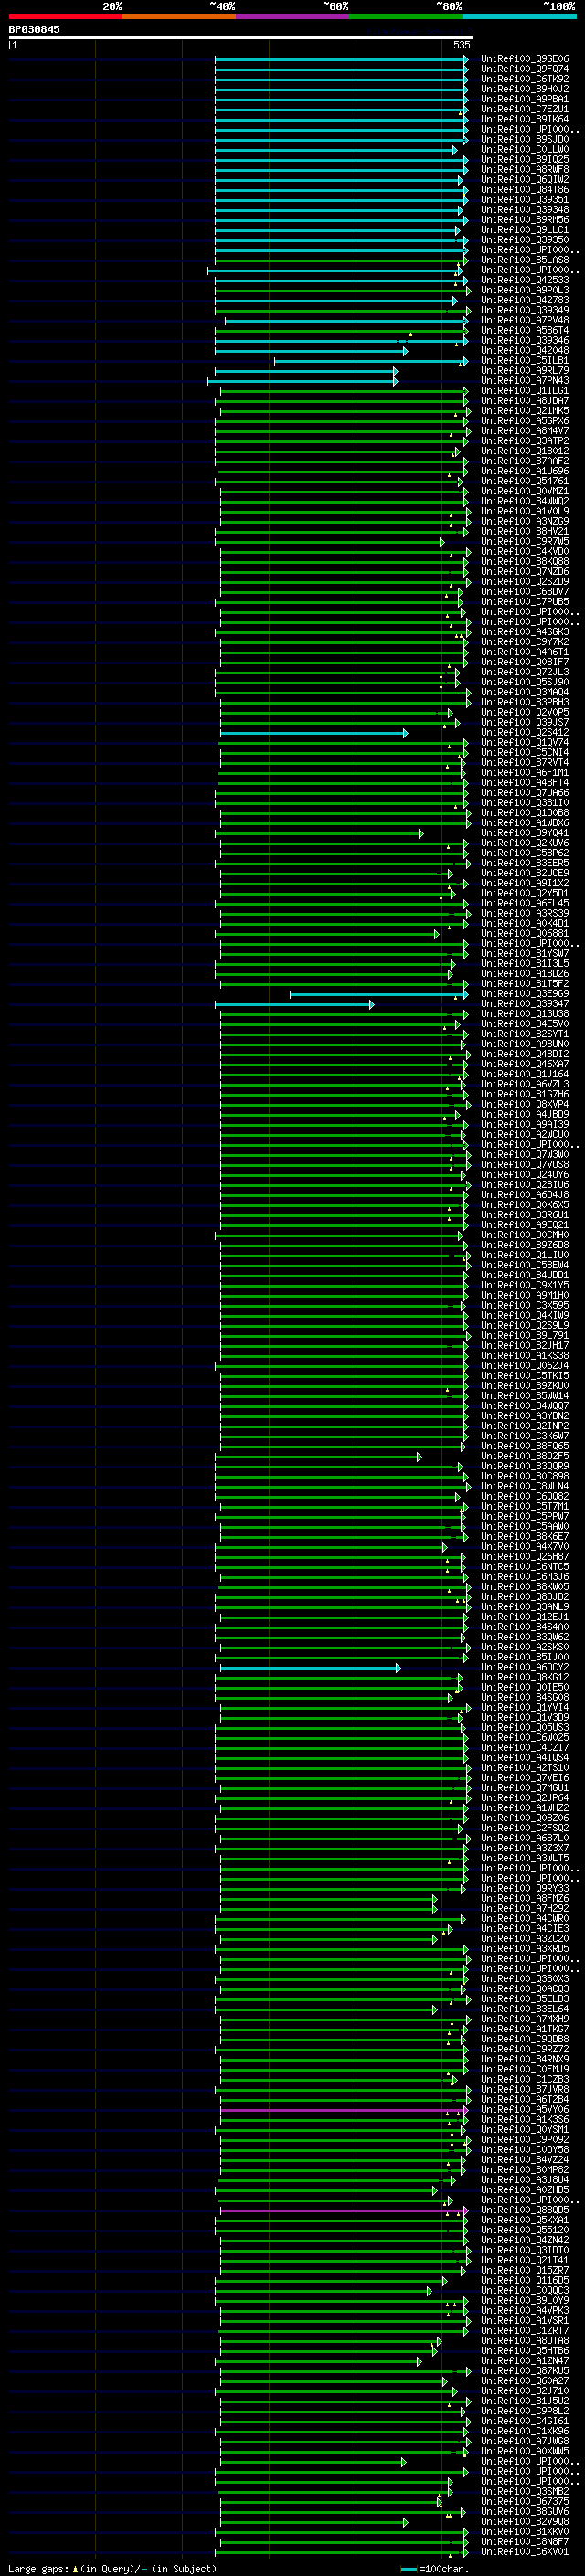
Task: Select the UniRef100_Q39347 label
Action: click(x=524, y=1003)
